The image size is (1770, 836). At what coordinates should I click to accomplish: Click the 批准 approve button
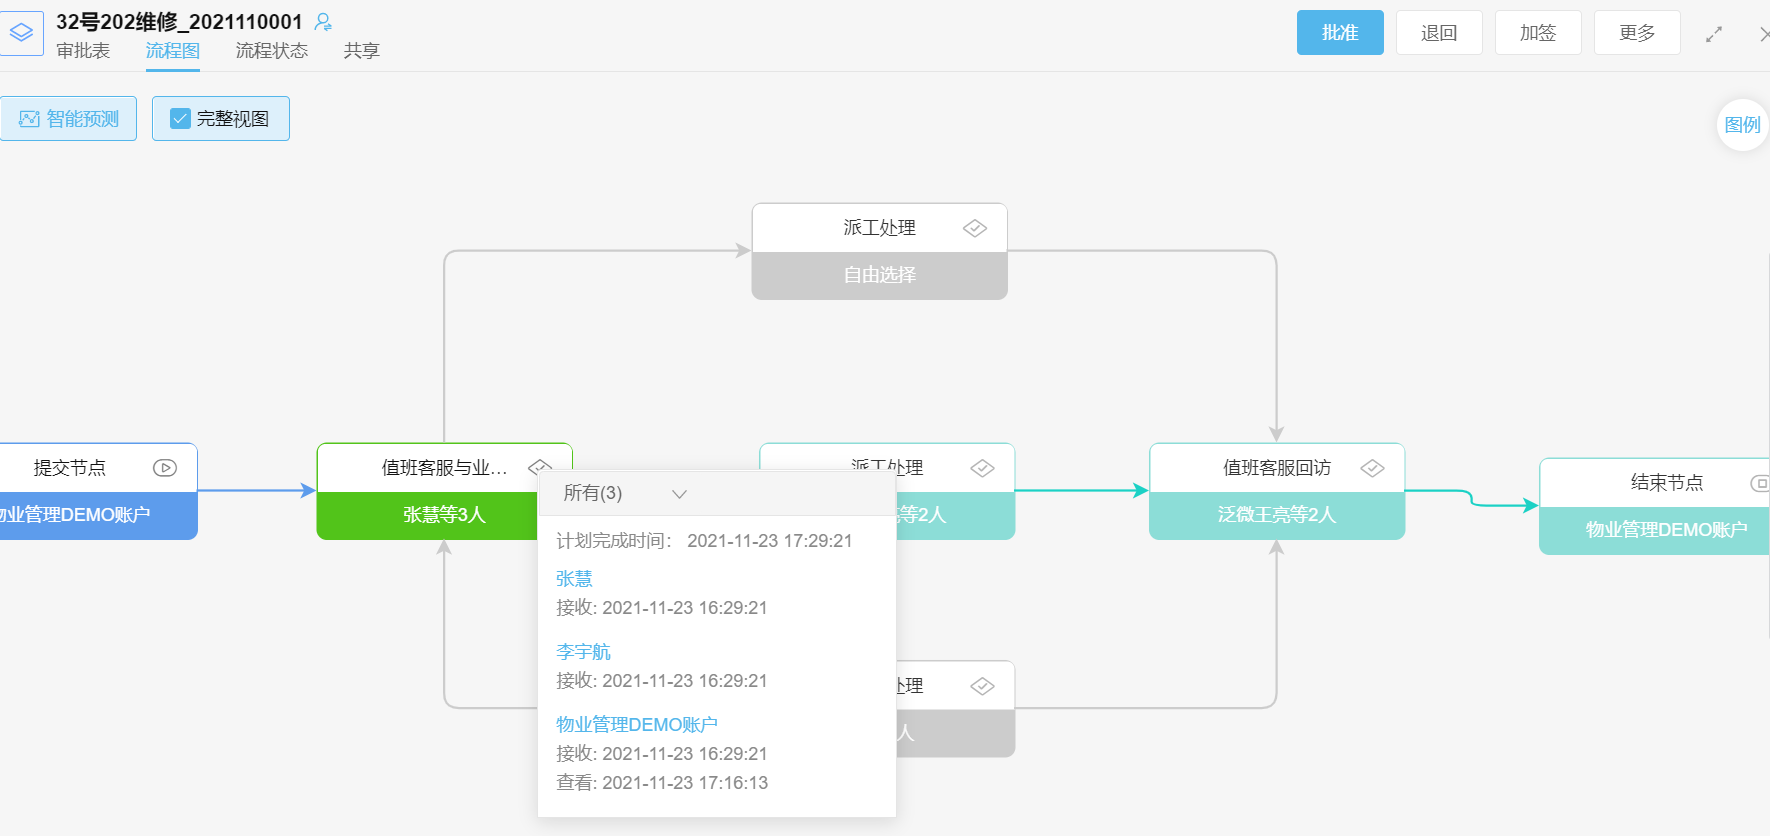[1340, 33]
